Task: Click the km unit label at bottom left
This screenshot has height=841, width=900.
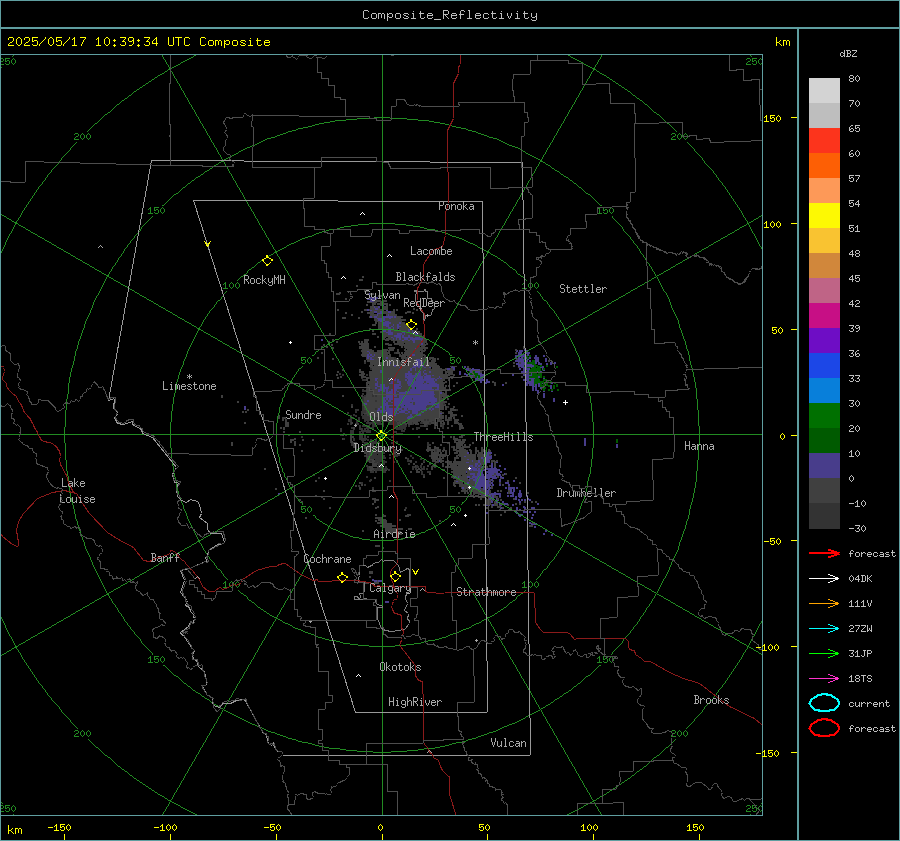Action: point(15,830)
